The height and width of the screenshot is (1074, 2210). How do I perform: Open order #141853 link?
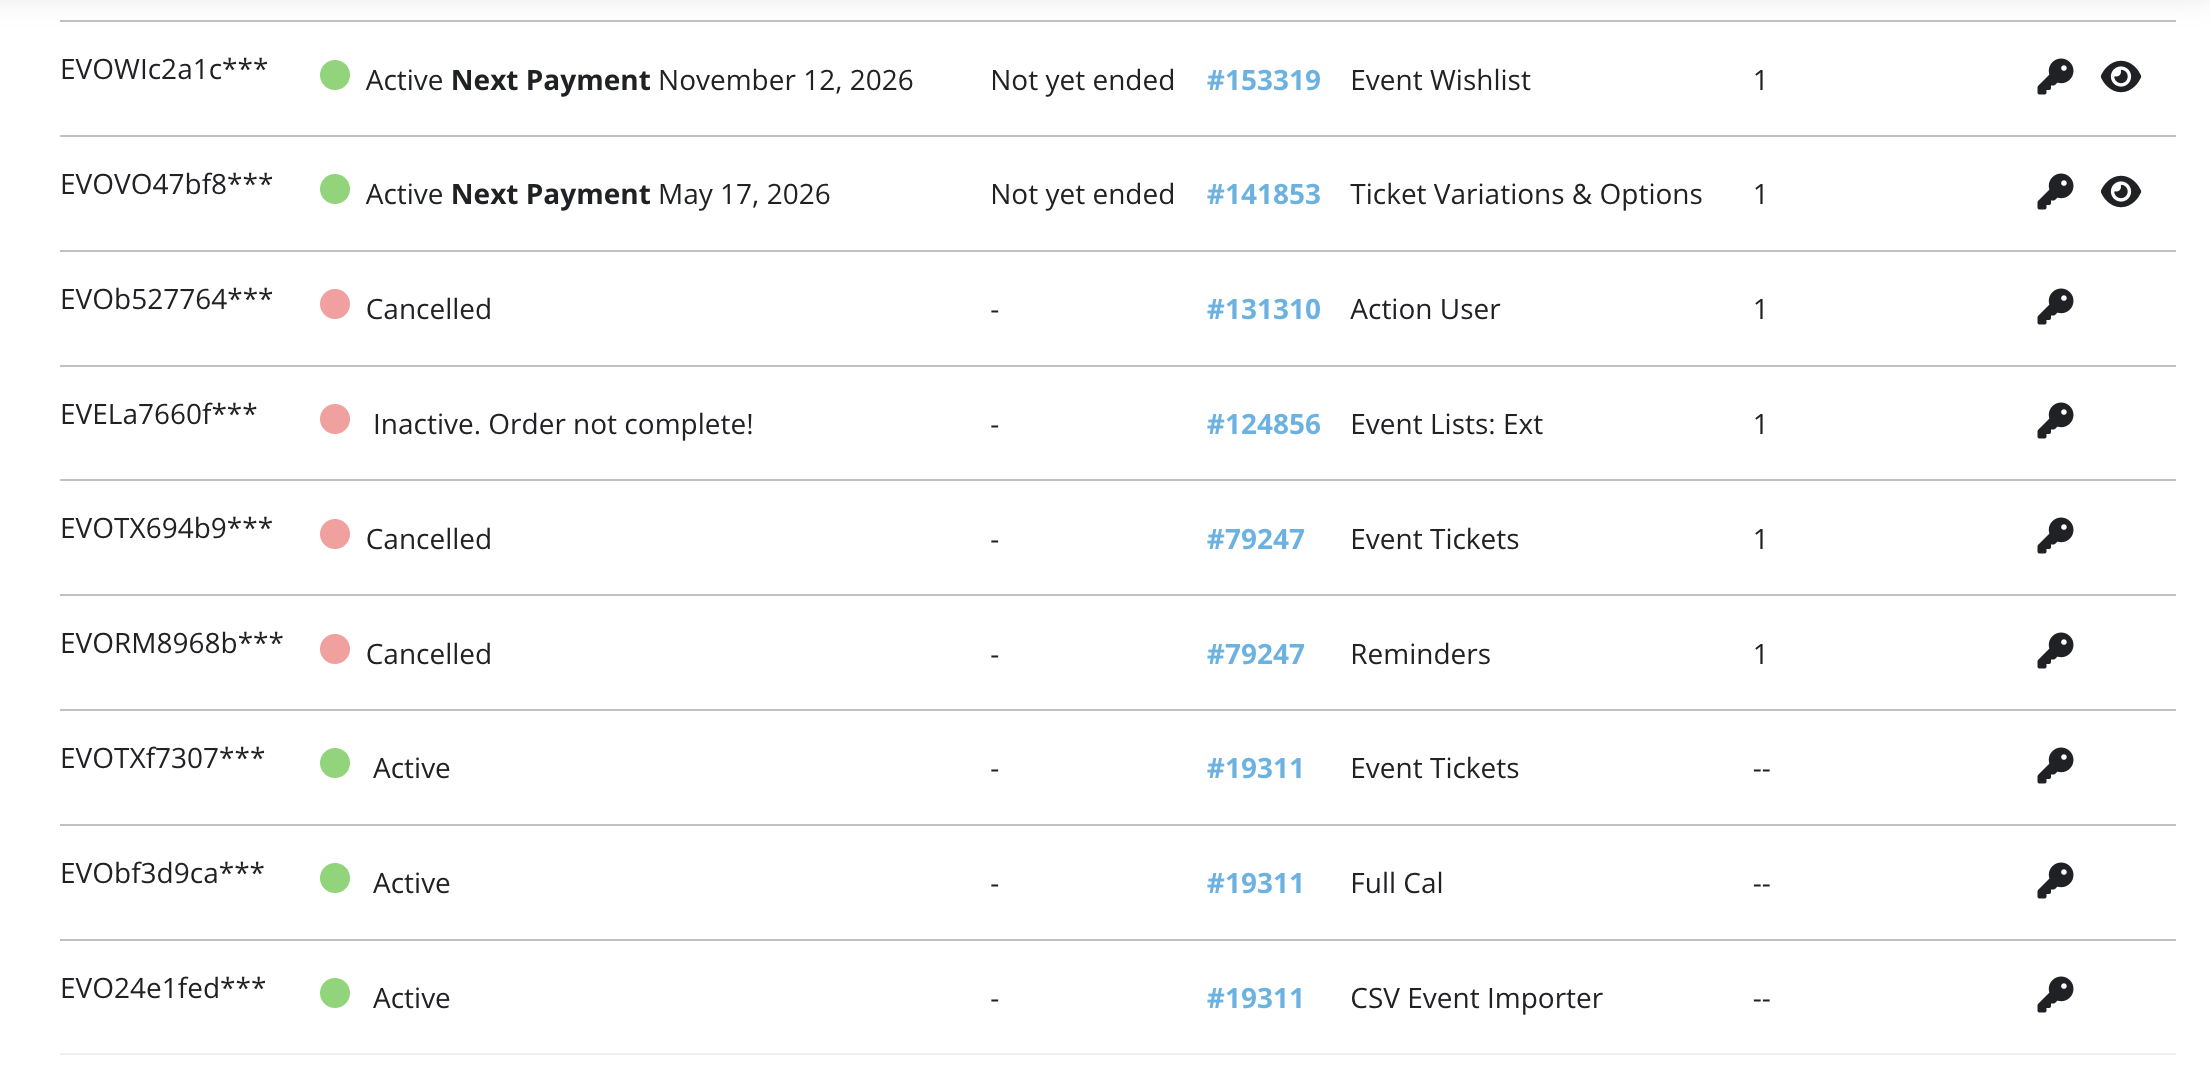click(x=1263, y=194)
